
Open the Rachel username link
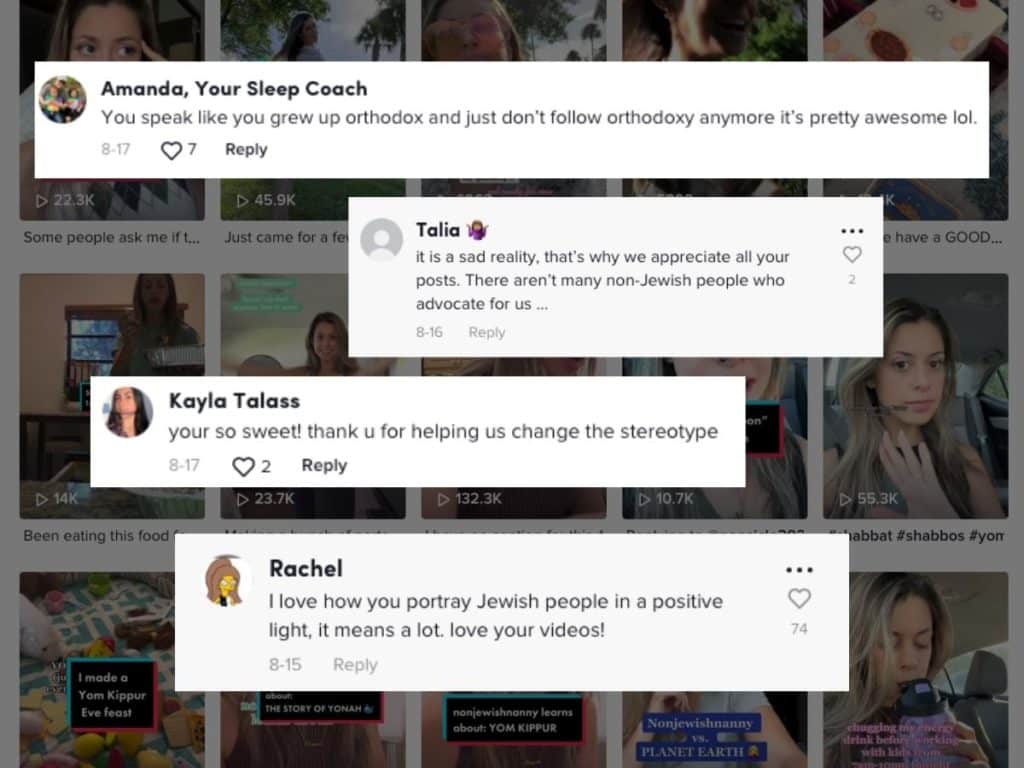point(306,568)
